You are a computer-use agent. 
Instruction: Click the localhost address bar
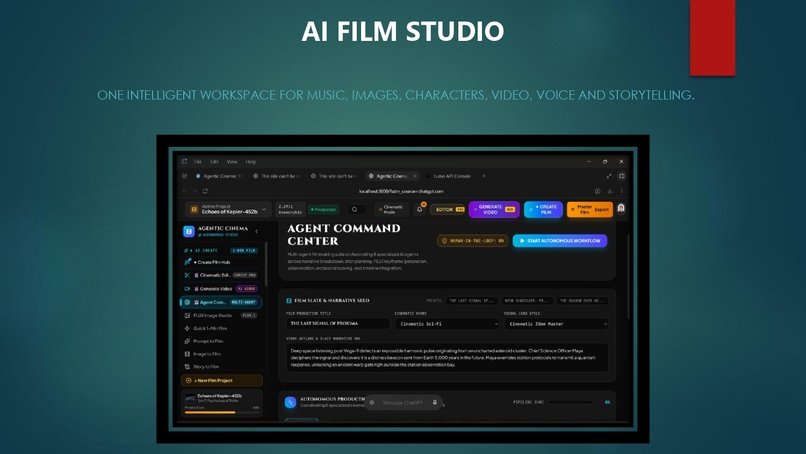tap(401, 191)
